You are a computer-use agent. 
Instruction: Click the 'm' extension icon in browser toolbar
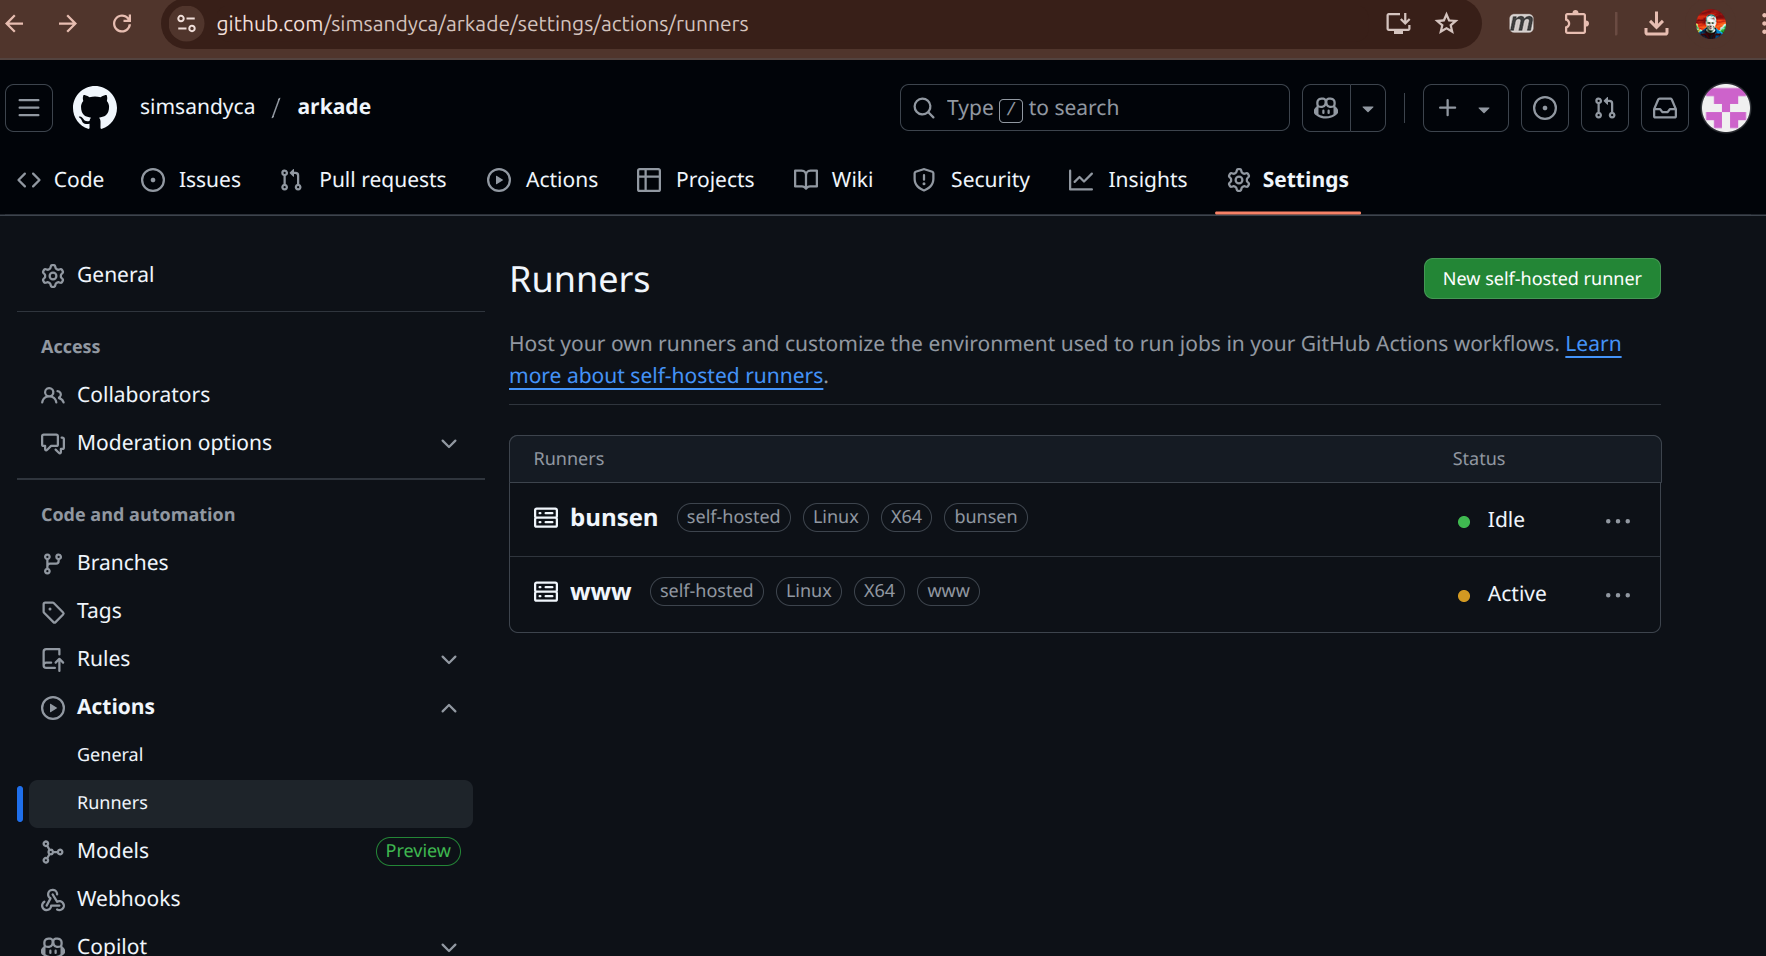1521,23
